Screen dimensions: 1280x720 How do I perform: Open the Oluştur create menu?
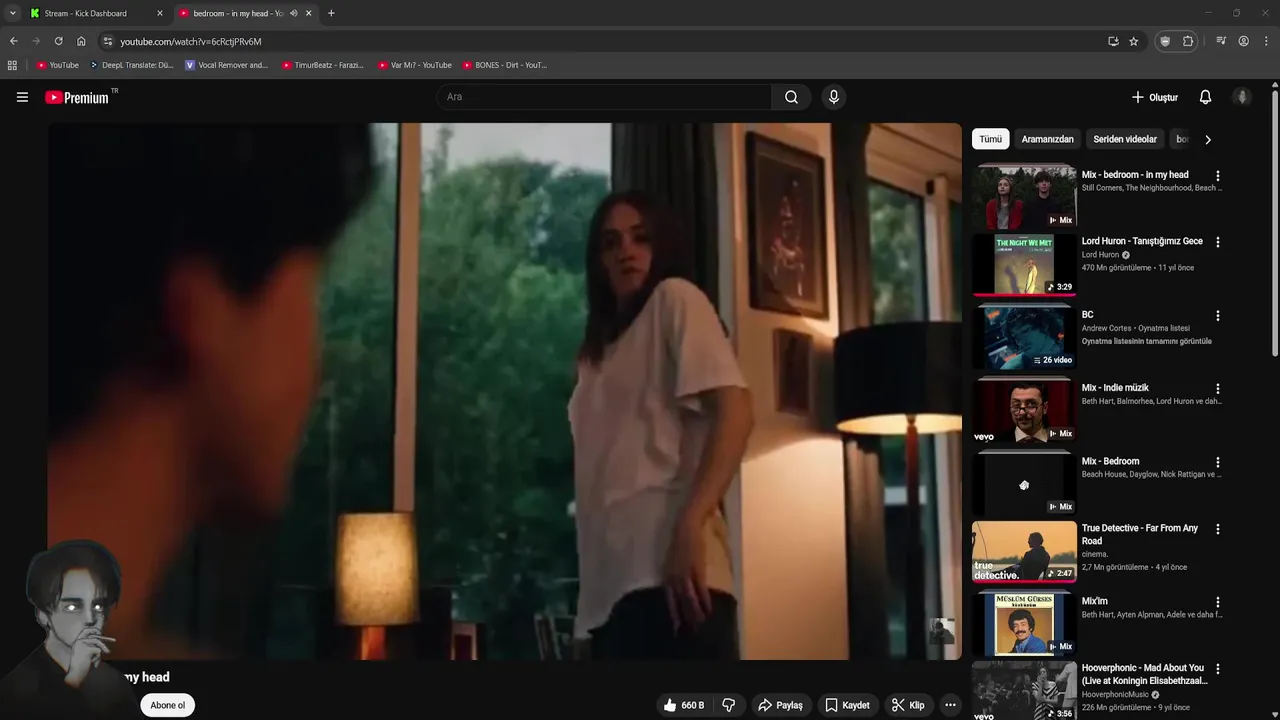pos(1155,97)
